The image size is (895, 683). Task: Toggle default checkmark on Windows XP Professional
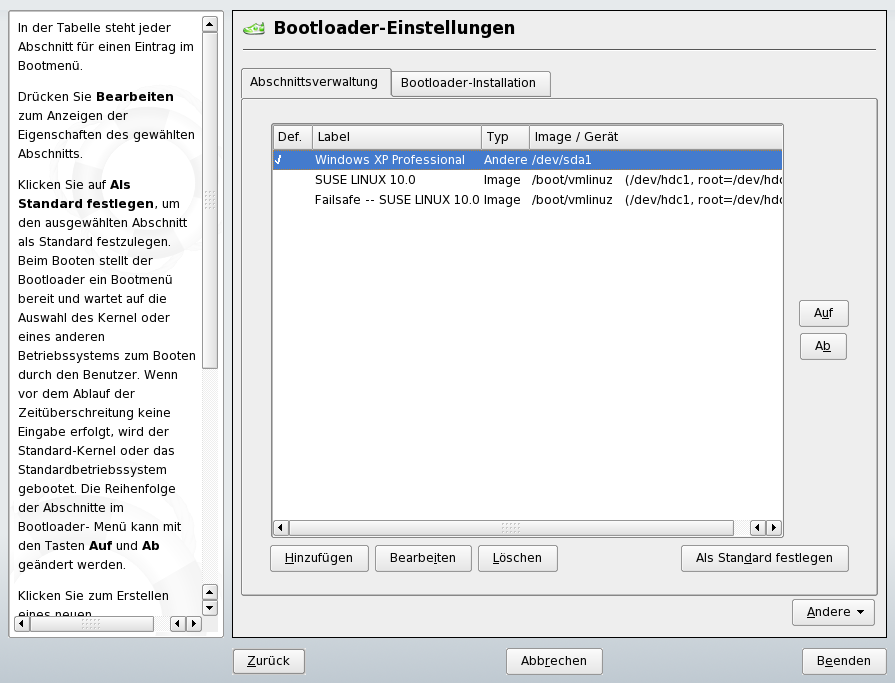tap(279, 160)
